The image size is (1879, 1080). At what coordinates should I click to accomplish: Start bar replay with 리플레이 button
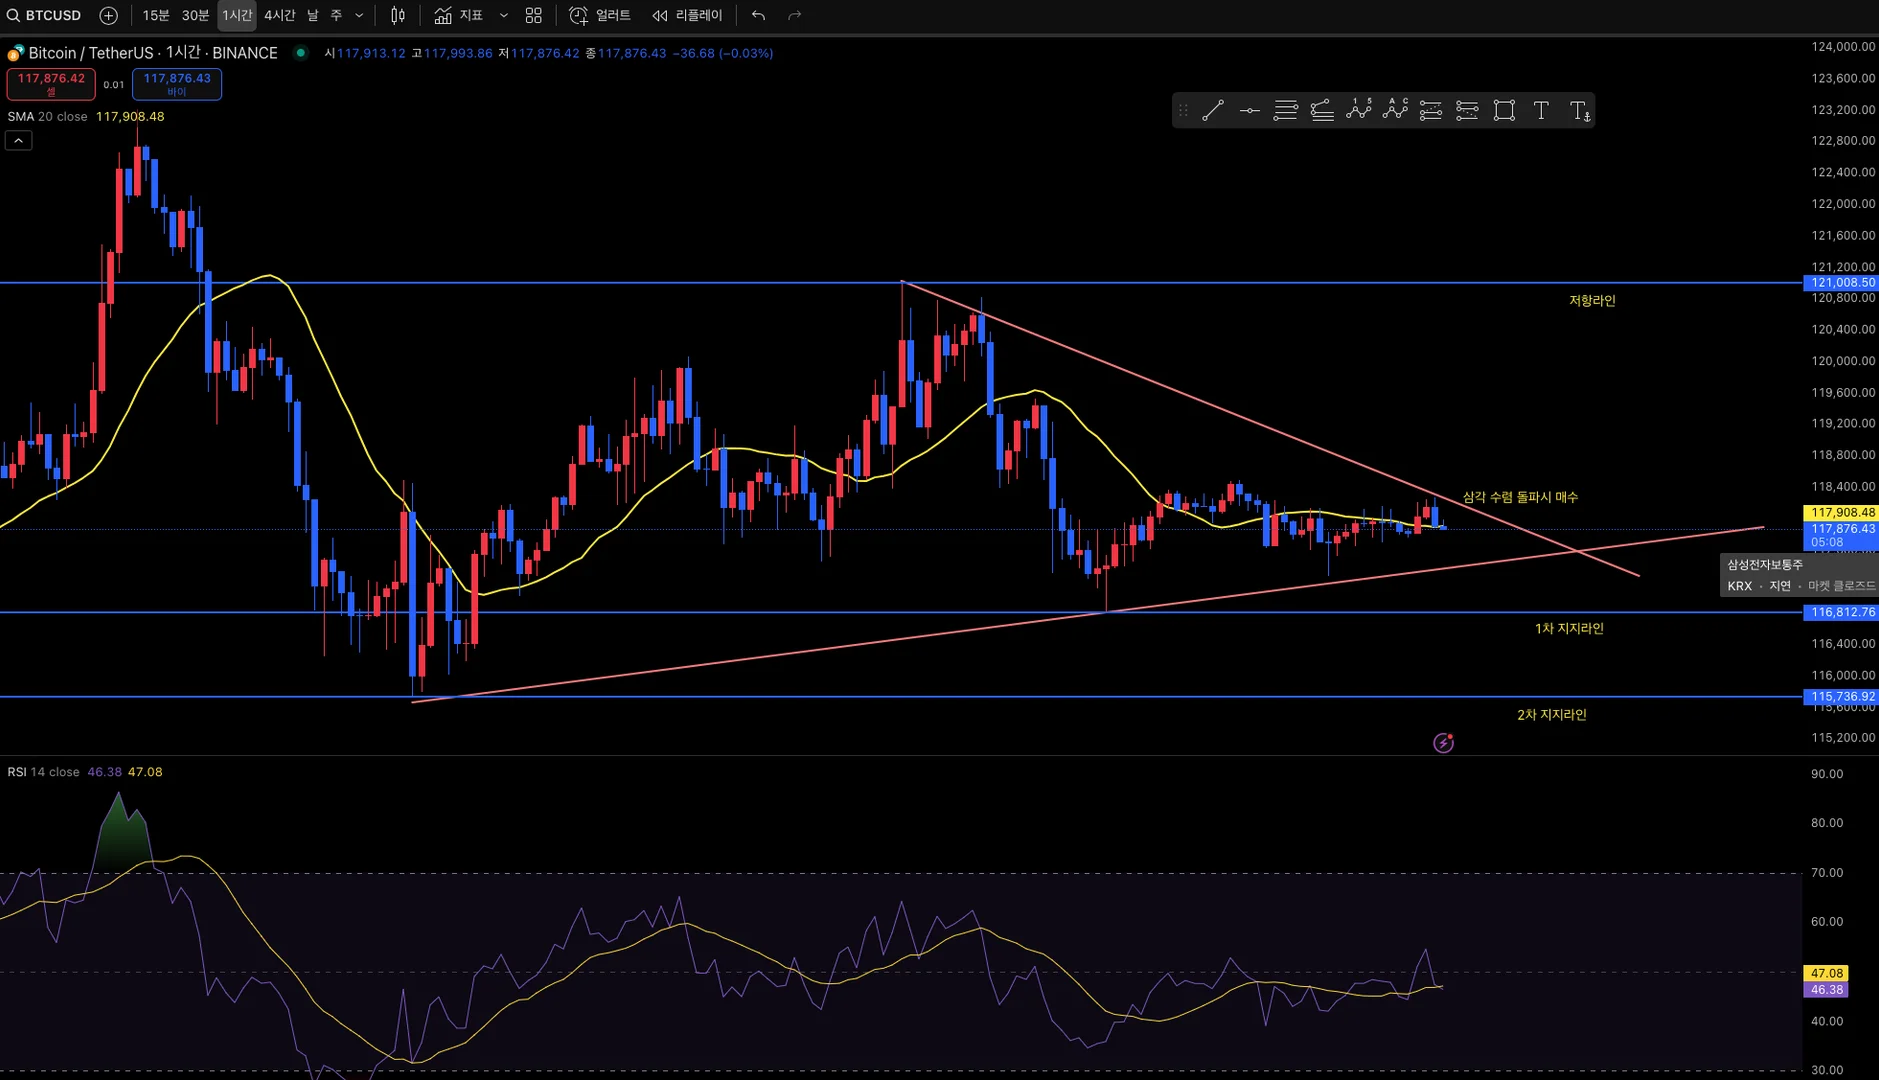pos(687,16)
